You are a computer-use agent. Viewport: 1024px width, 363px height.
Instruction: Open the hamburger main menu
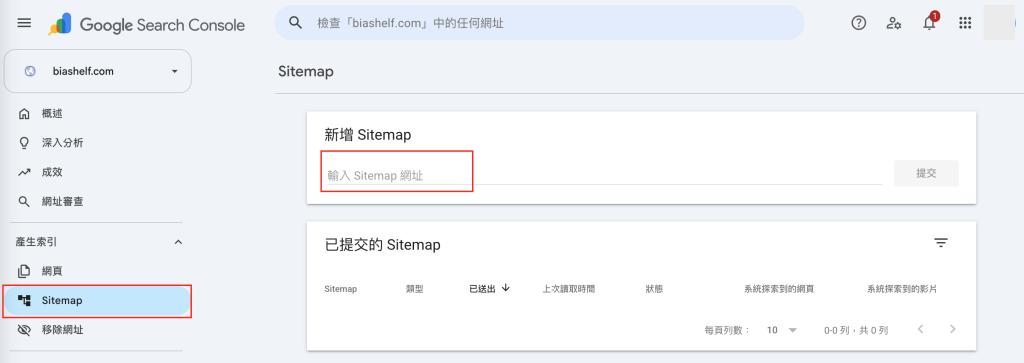24,24
